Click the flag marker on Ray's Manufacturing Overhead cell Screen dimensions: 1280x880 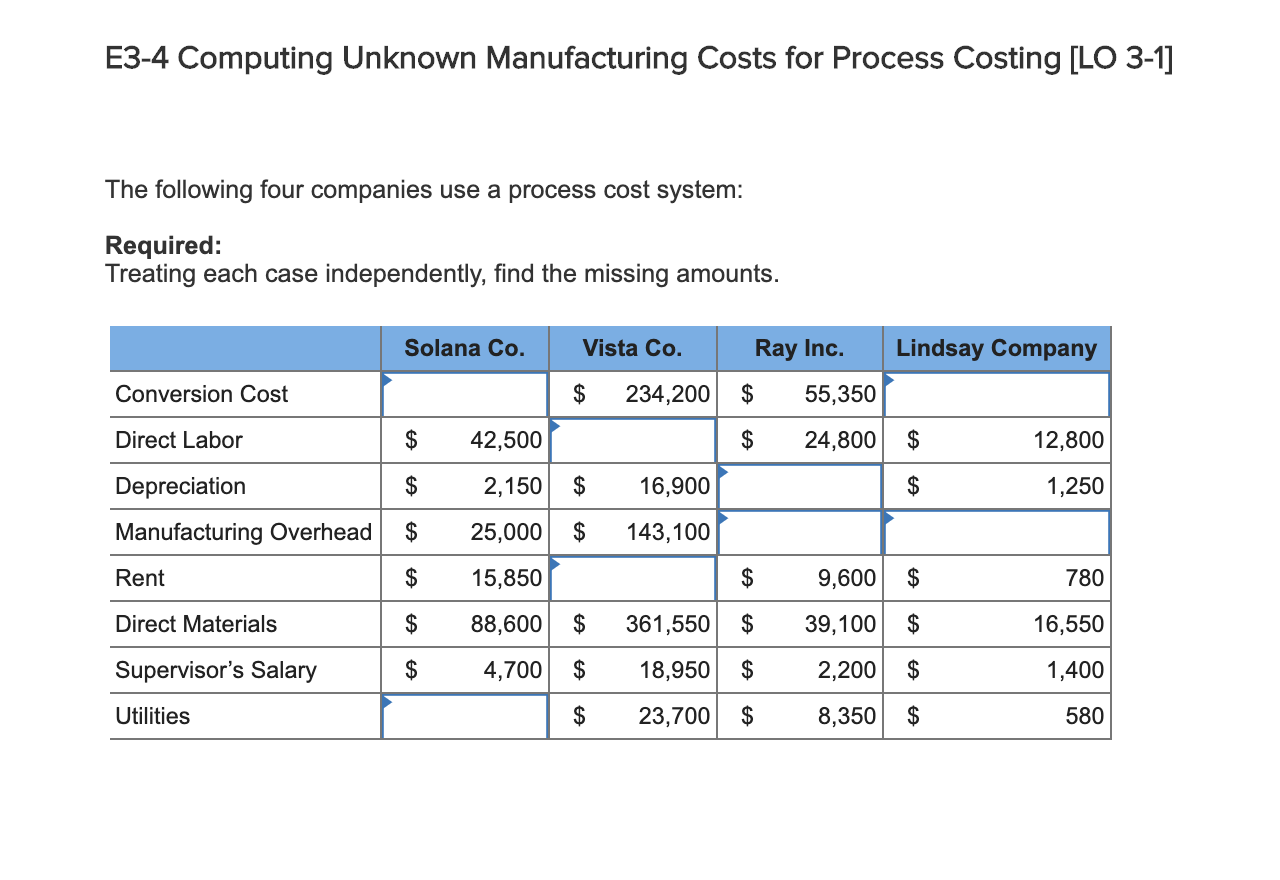pyautogui.click(x=720, y=517)
